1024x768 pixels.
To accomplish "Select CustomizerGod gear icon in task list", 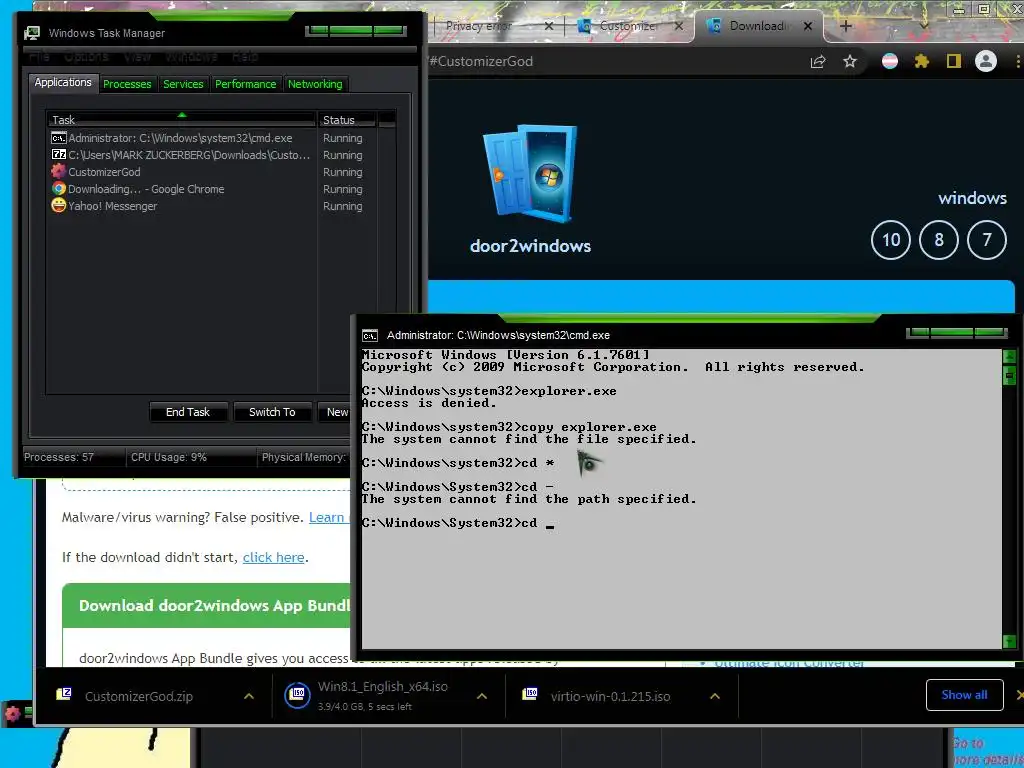I will 59,172.
